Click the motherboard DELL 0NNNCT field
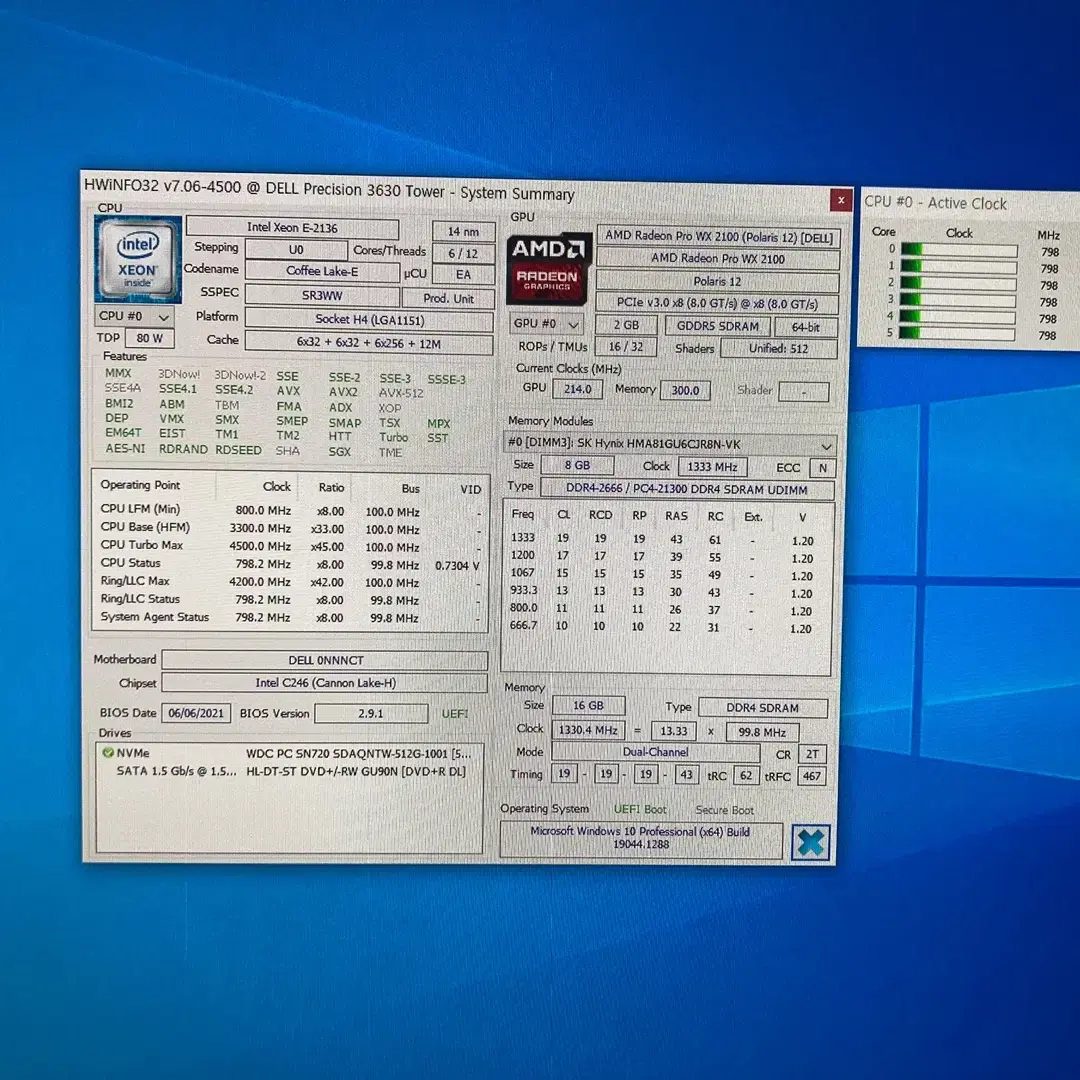Viewport: 1080px width, 1080px height. pos(325,660)
